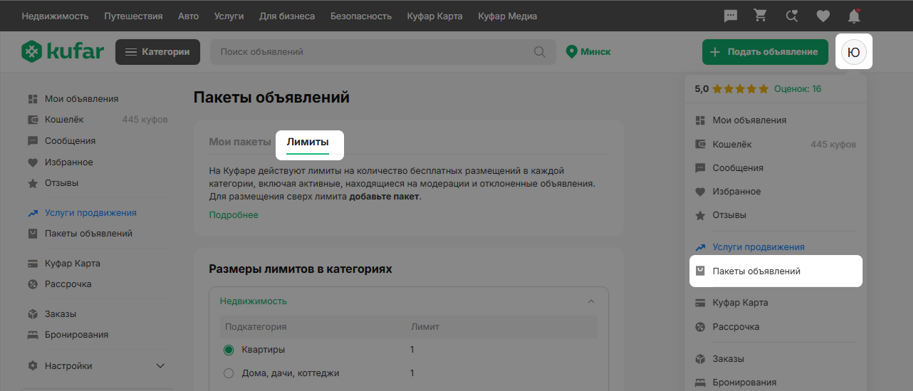Open Путешествия in top navigation
The width and height of the screenshot is (913, 391).
(133, 16)
